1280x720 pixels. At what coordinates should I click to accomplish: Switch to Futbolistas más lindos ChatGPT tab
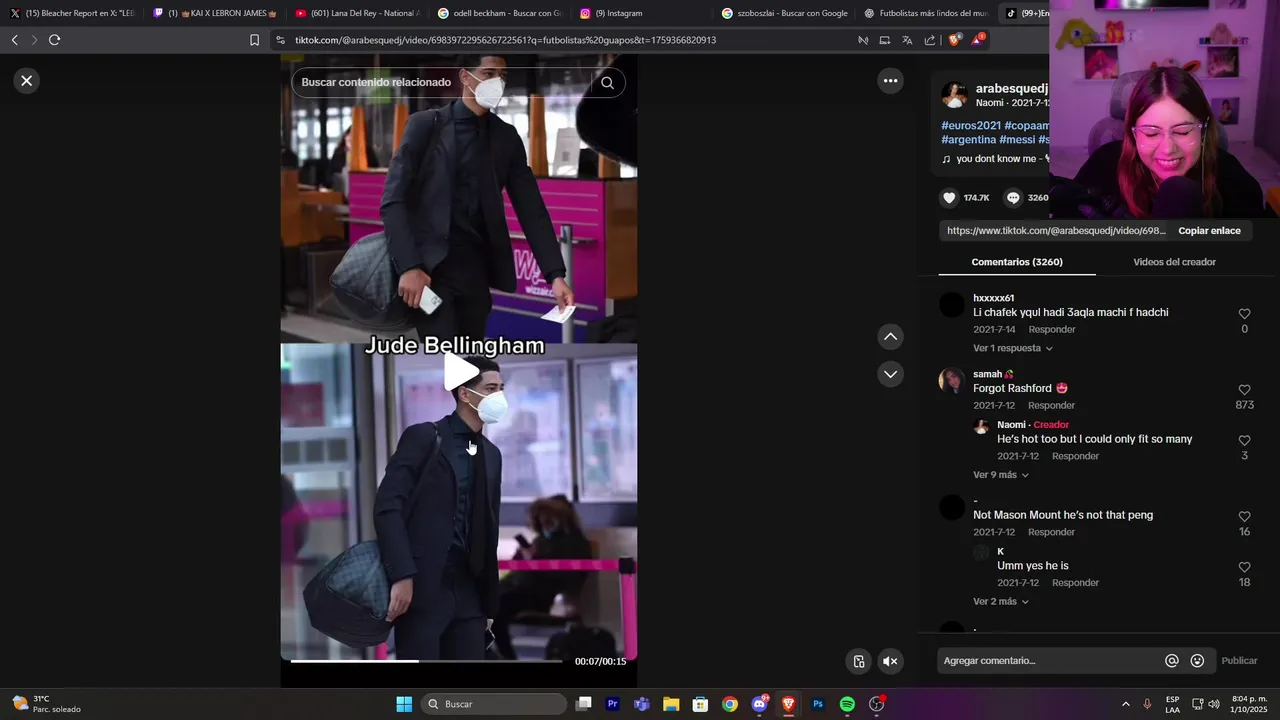point(927,13)
